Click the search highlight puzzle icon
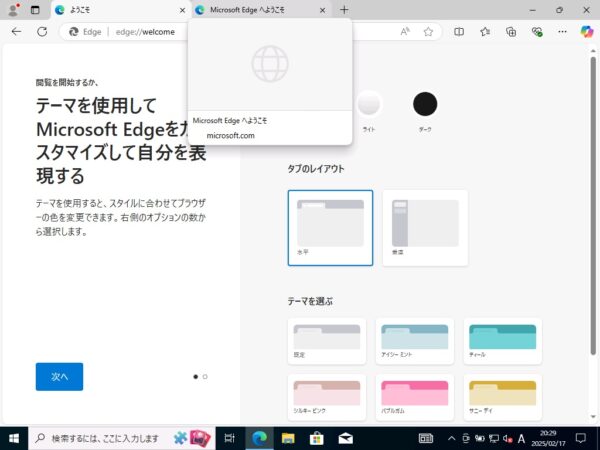600x450 pixels. pyautogui.click(x=180, y=438)
